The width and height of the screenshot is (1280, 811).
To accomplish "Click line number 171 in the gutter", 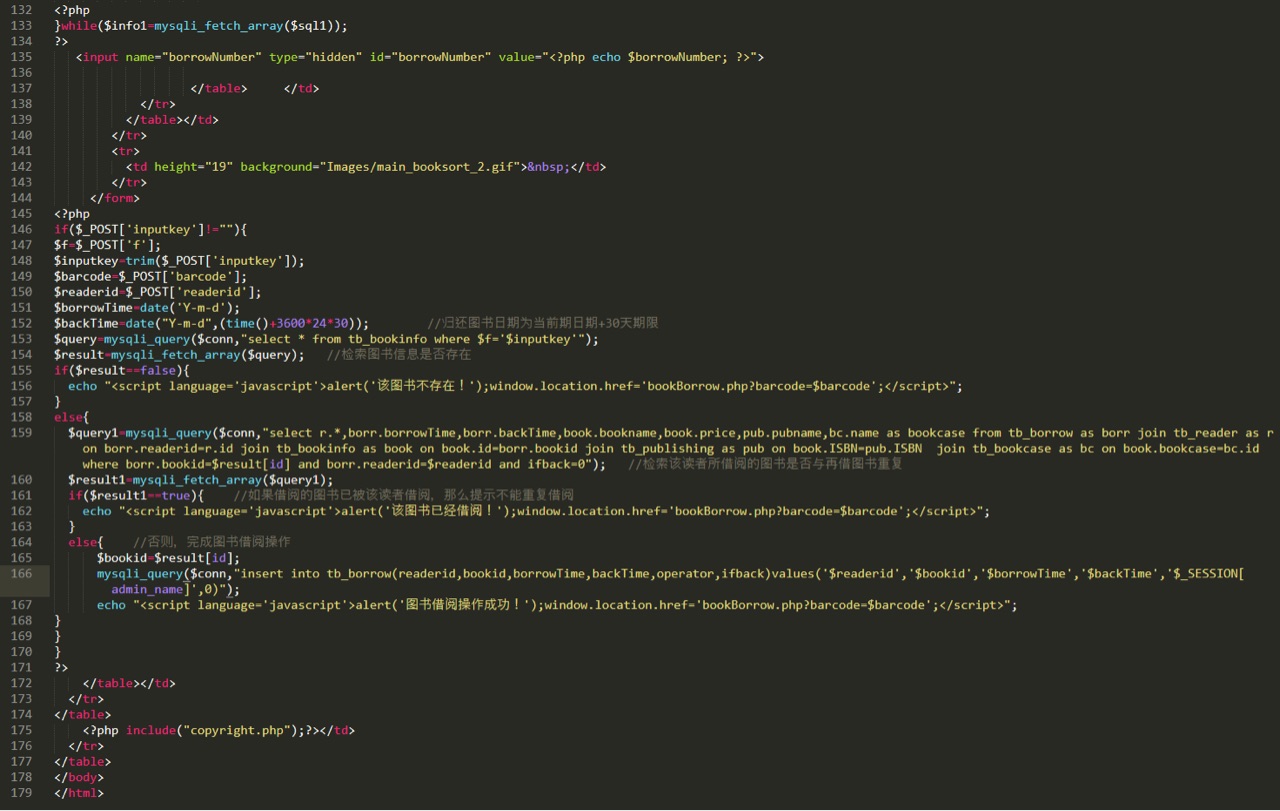I will [21, 668].
